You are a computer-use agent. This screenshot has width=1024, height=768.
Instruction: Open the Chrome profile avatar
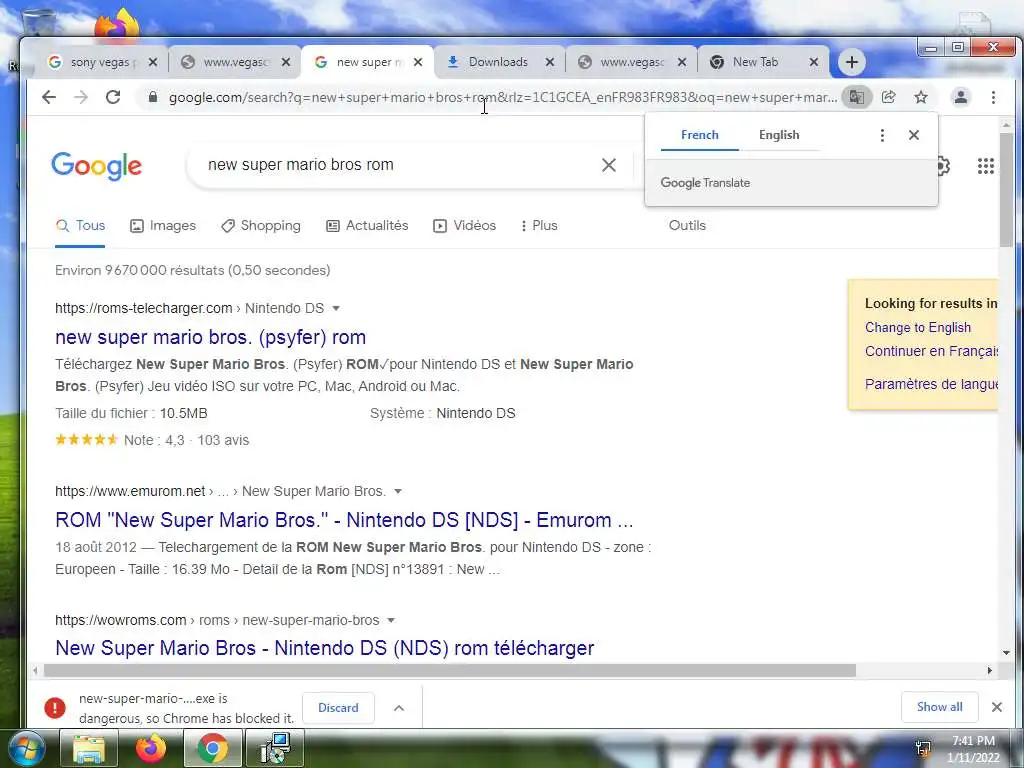click(x=961, y=97)
